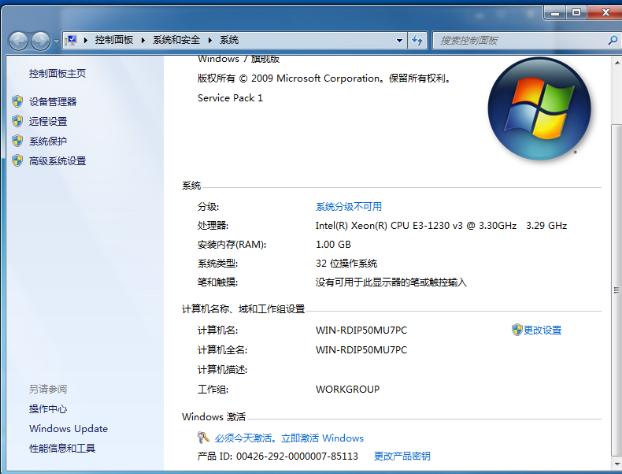Click the 更改设置 link for computer name

pyautogui.click(x=542, y=330)
